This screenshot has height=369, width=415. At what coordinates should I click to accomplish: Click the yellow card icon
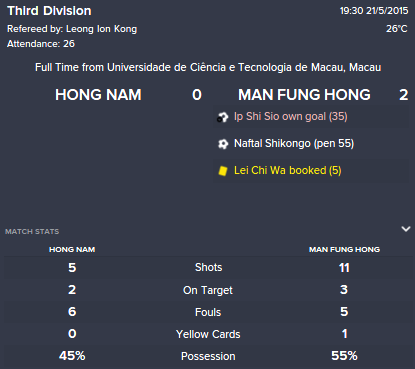pos(223,171)
